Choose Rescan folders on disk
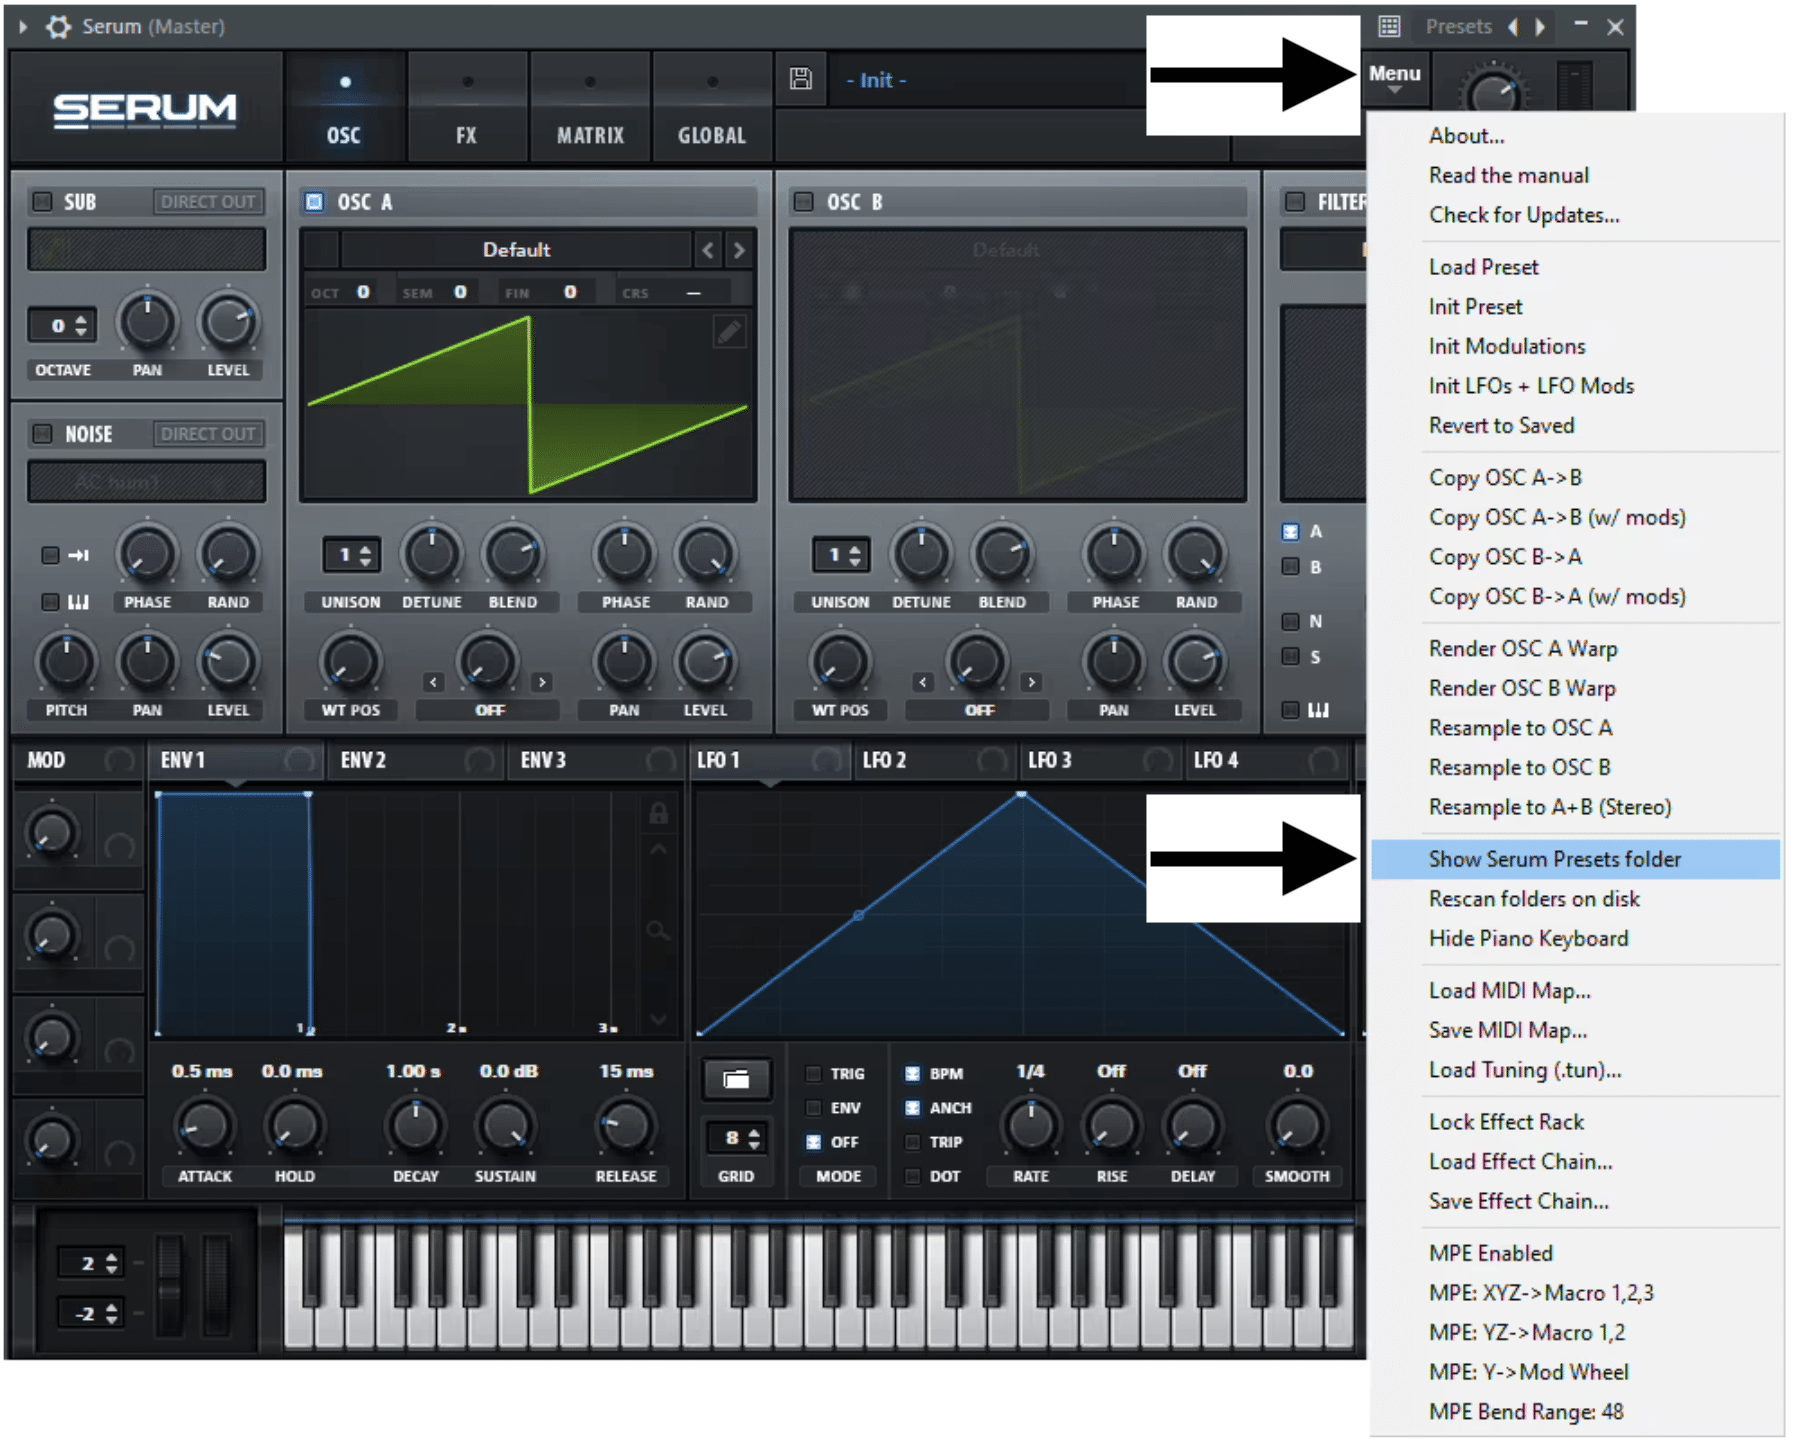 pyautogui.click(x=1534, y=899)
